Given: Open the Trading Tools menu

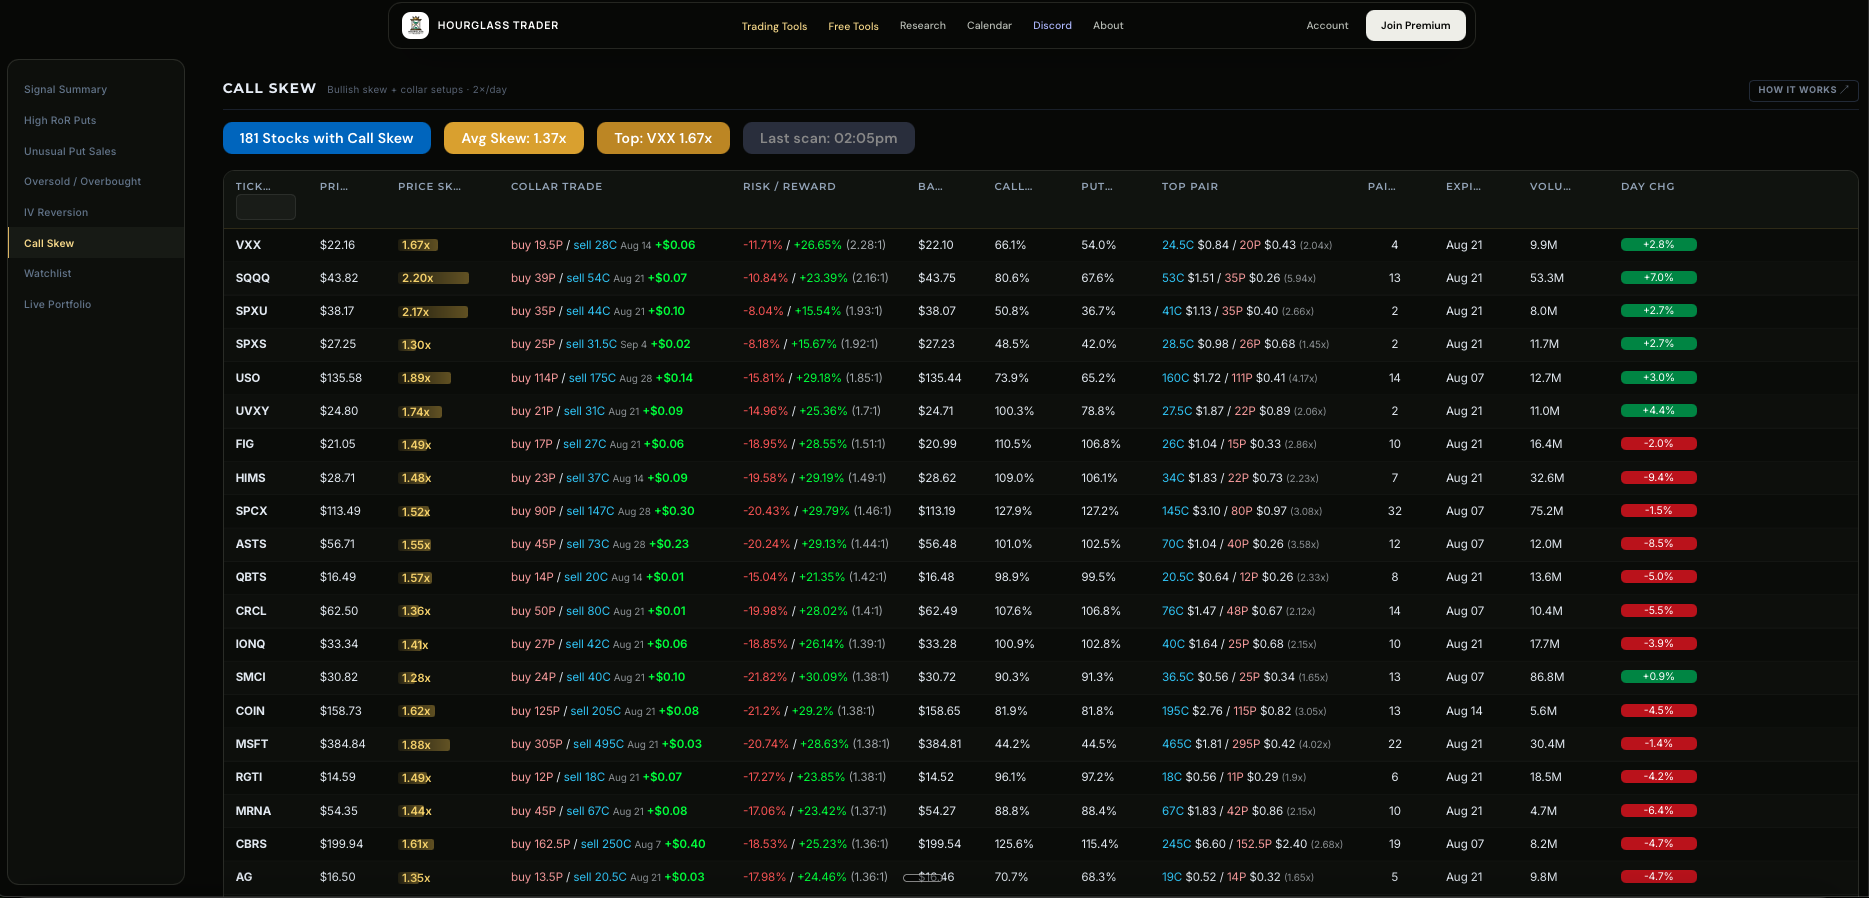Looking at the screenshot, I should pos(774,26).
